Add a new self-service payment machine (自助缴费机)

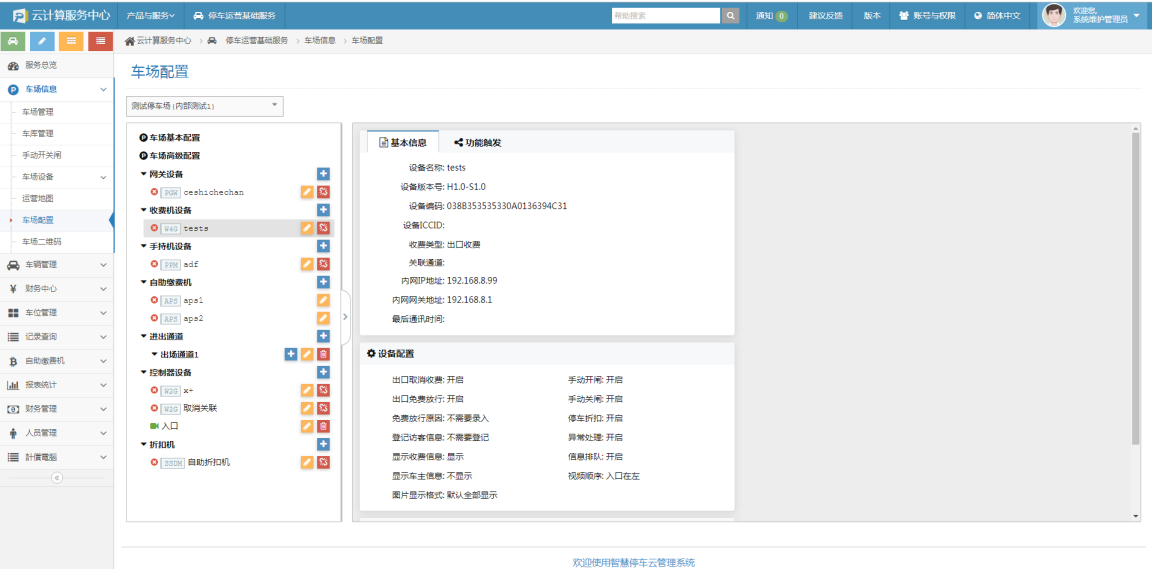323,282
